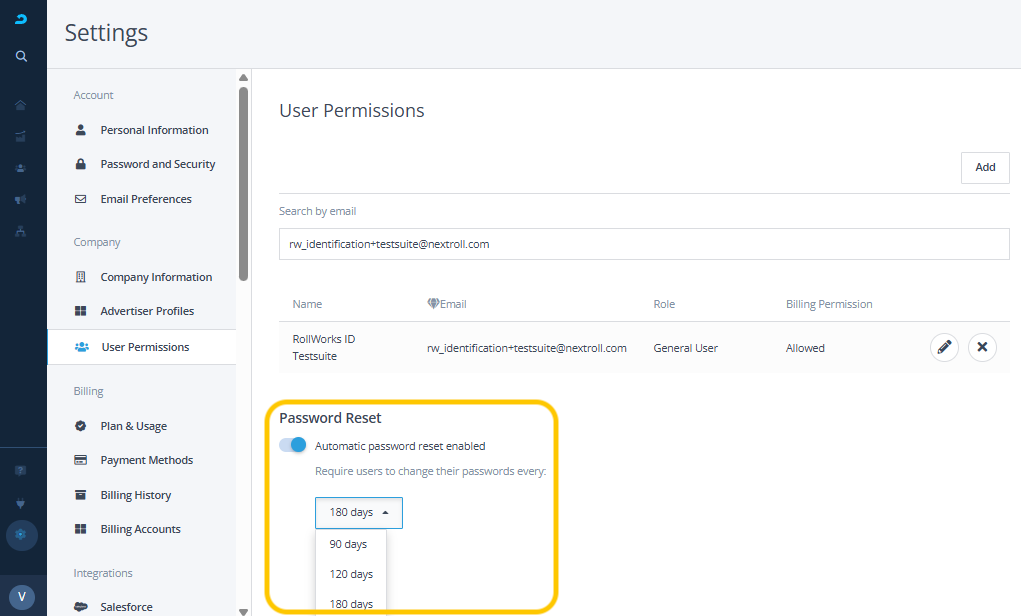Select the 90 days option
1021x616 pixels.
(349, 544)
